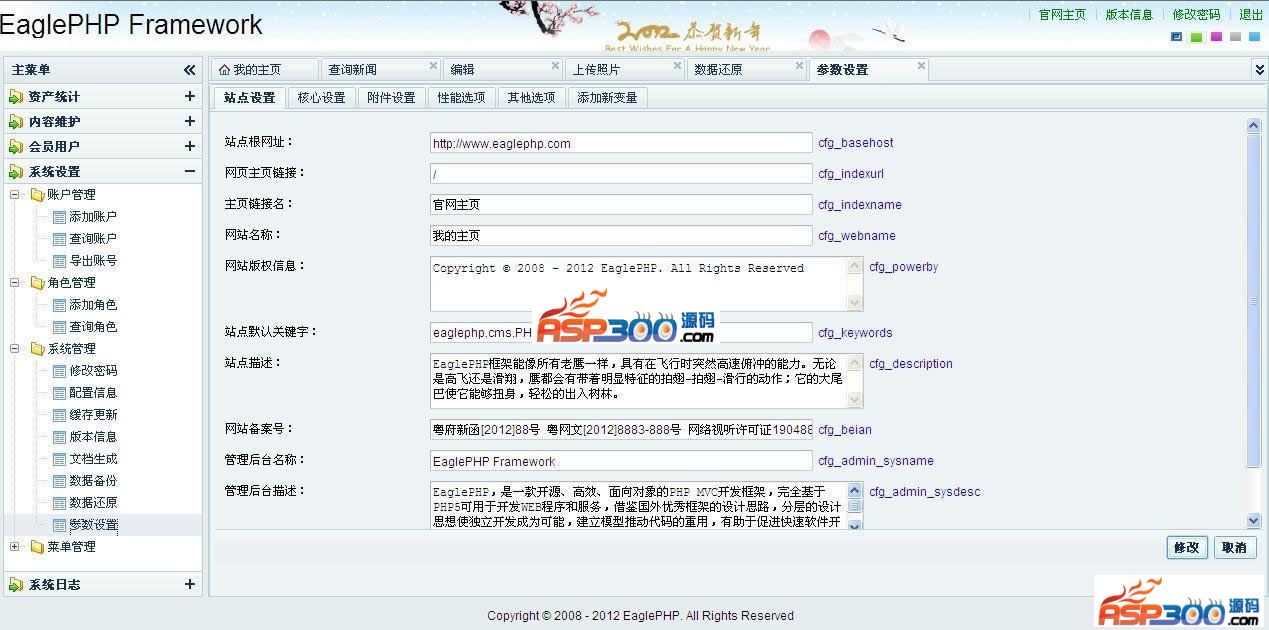Viewport: 1269px width, 630px height.
Task: Open 数据还原 in the sidebar tree
Action: click(x=93, y=502)
